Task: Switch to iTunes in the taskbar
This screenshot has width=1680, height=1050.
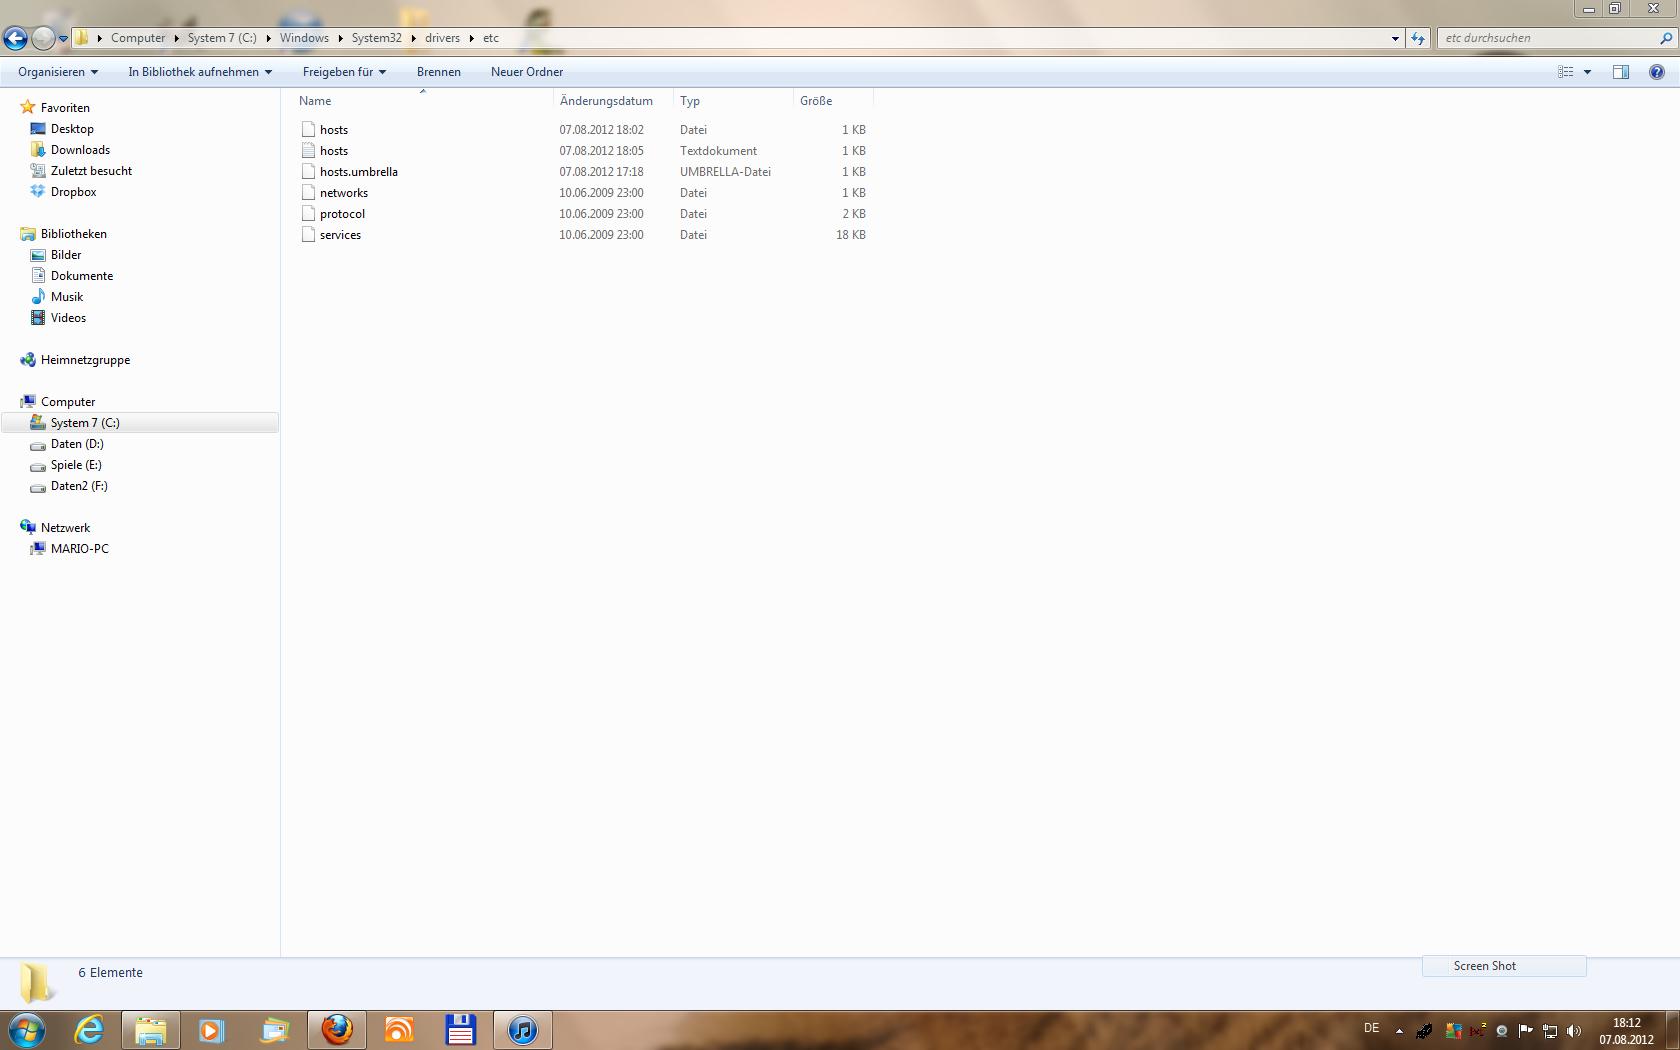Action: point(522,1030)
